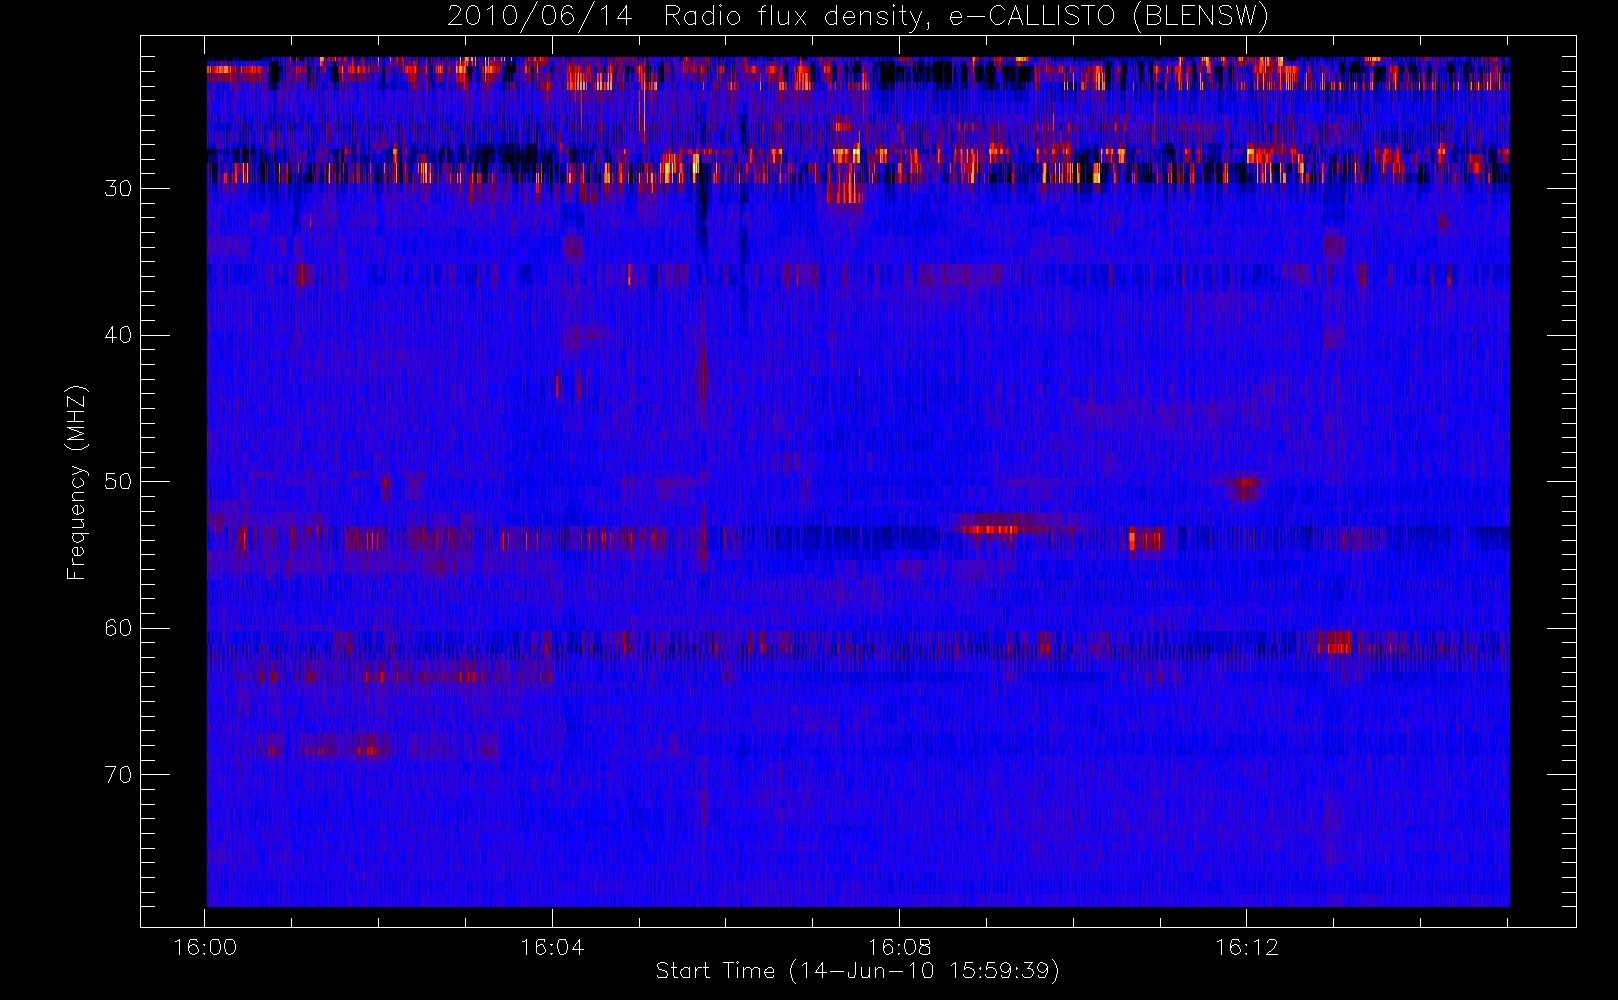Click the '16:12' time tick label

click(x=1246, y=947)
